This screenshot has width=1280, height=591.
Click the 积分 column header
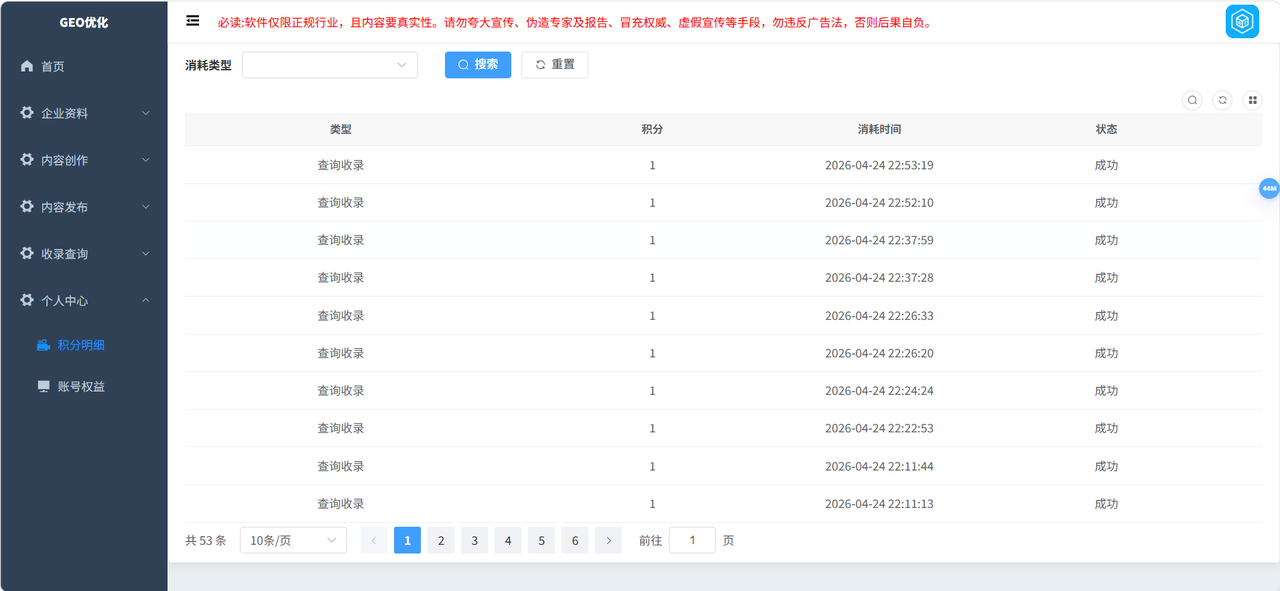[652, 129]
